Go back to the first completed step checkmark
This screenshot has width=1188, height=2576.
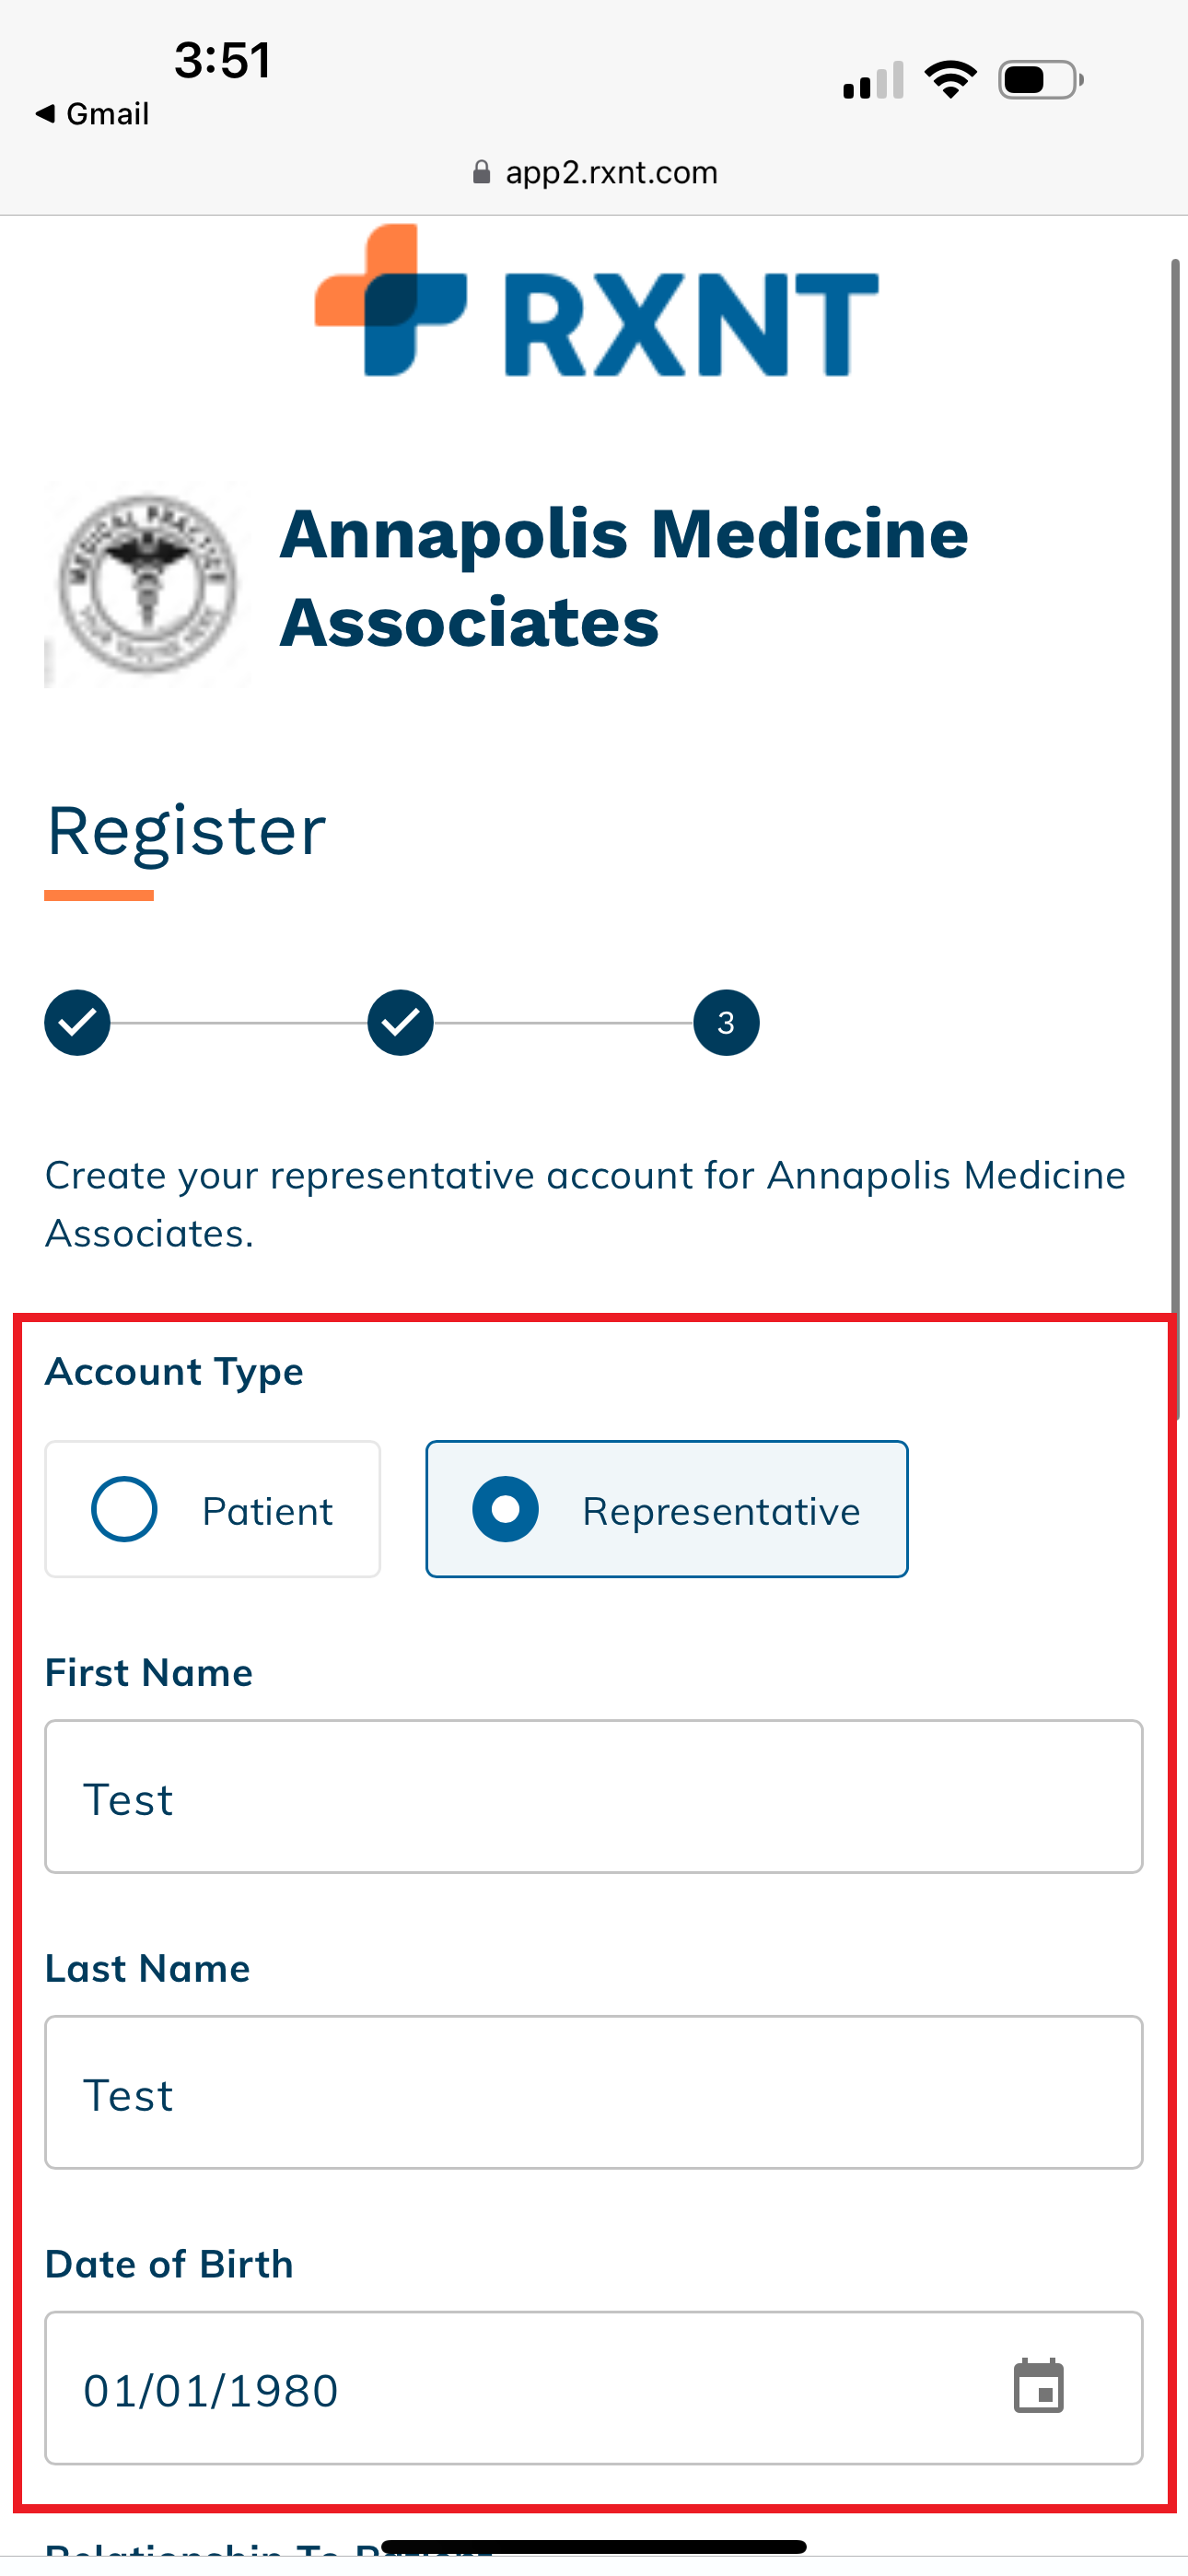(77, 1022)
